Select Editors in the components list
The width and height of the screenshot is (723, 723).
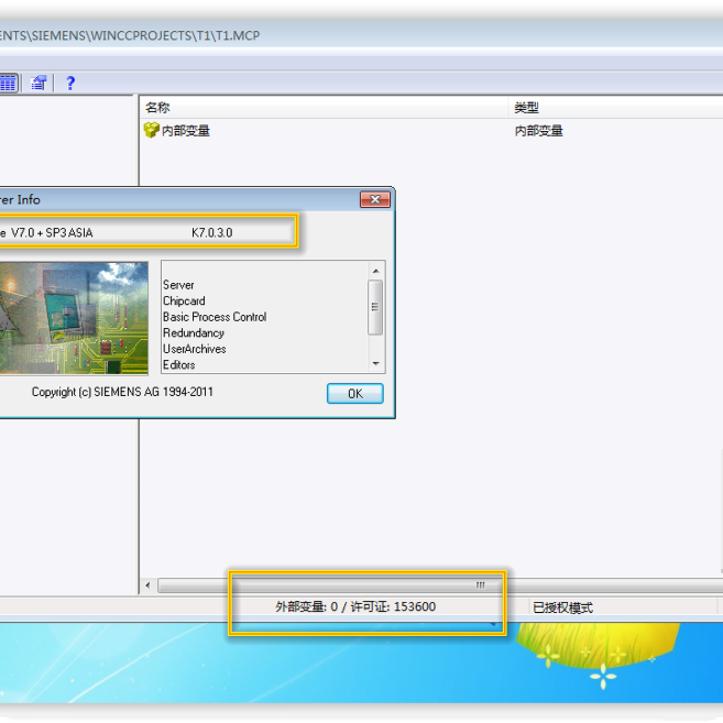179,365
